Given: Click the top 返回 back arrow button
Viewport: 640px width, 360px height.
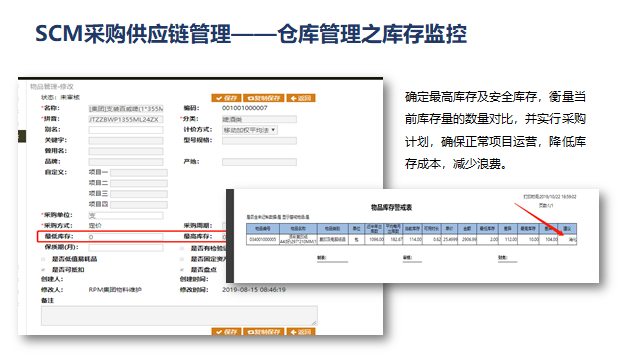Looking at the screenshot, I should click(x=301, y=98).
